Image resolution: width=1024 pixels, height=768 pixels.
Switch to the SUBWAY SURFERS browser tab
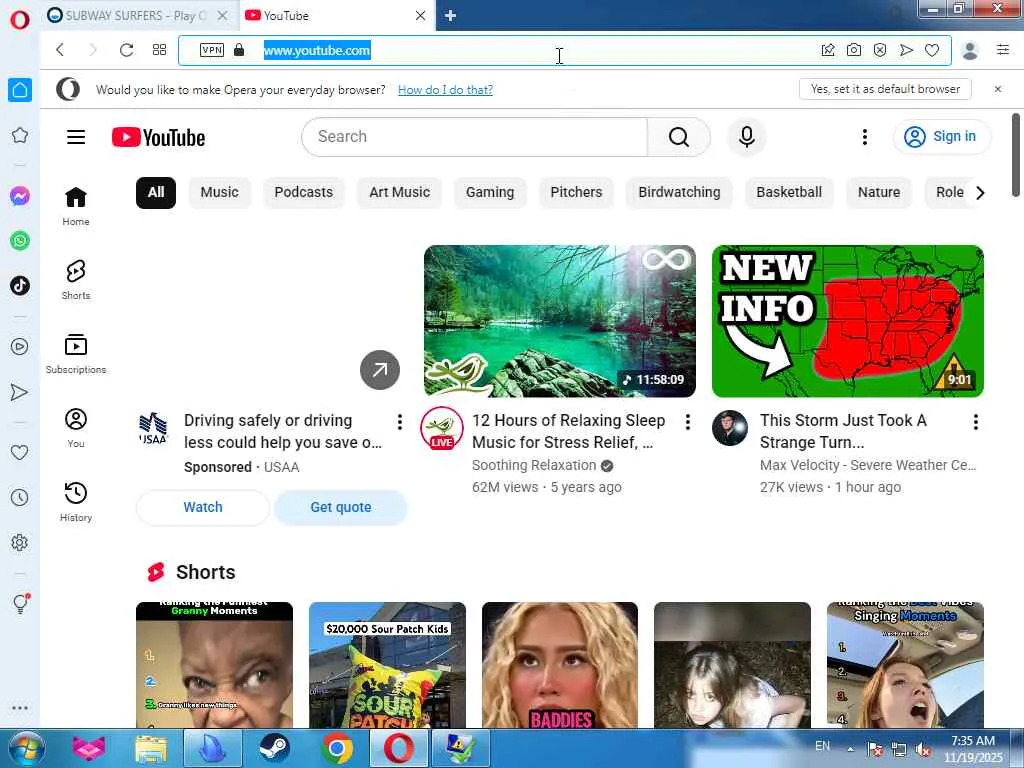point(136,16)
